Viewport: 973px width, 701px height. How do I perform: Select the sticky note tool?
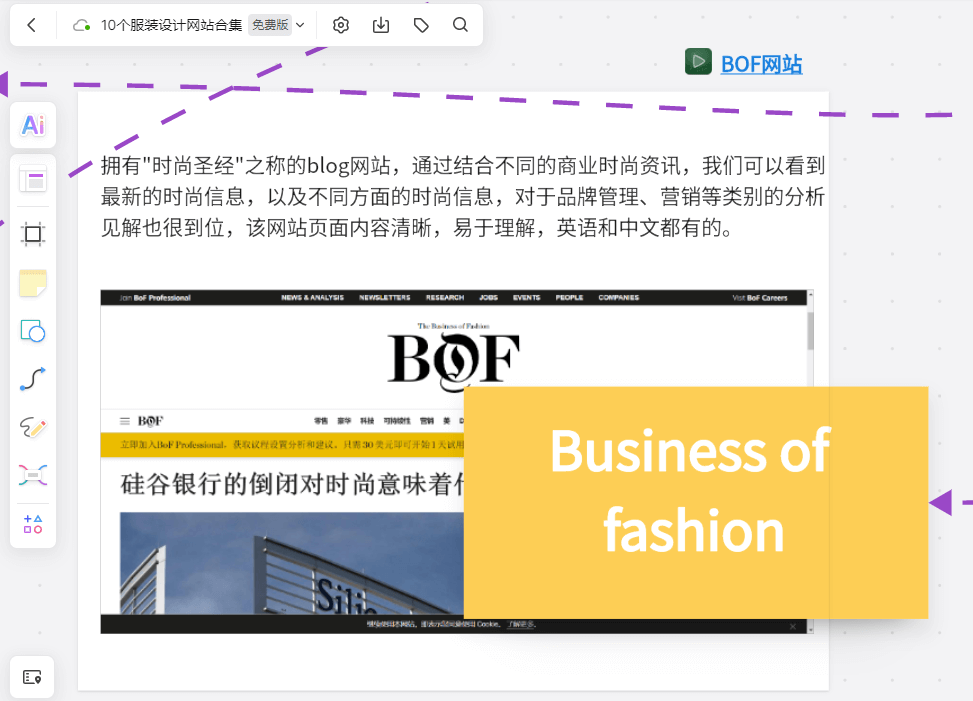33,283
